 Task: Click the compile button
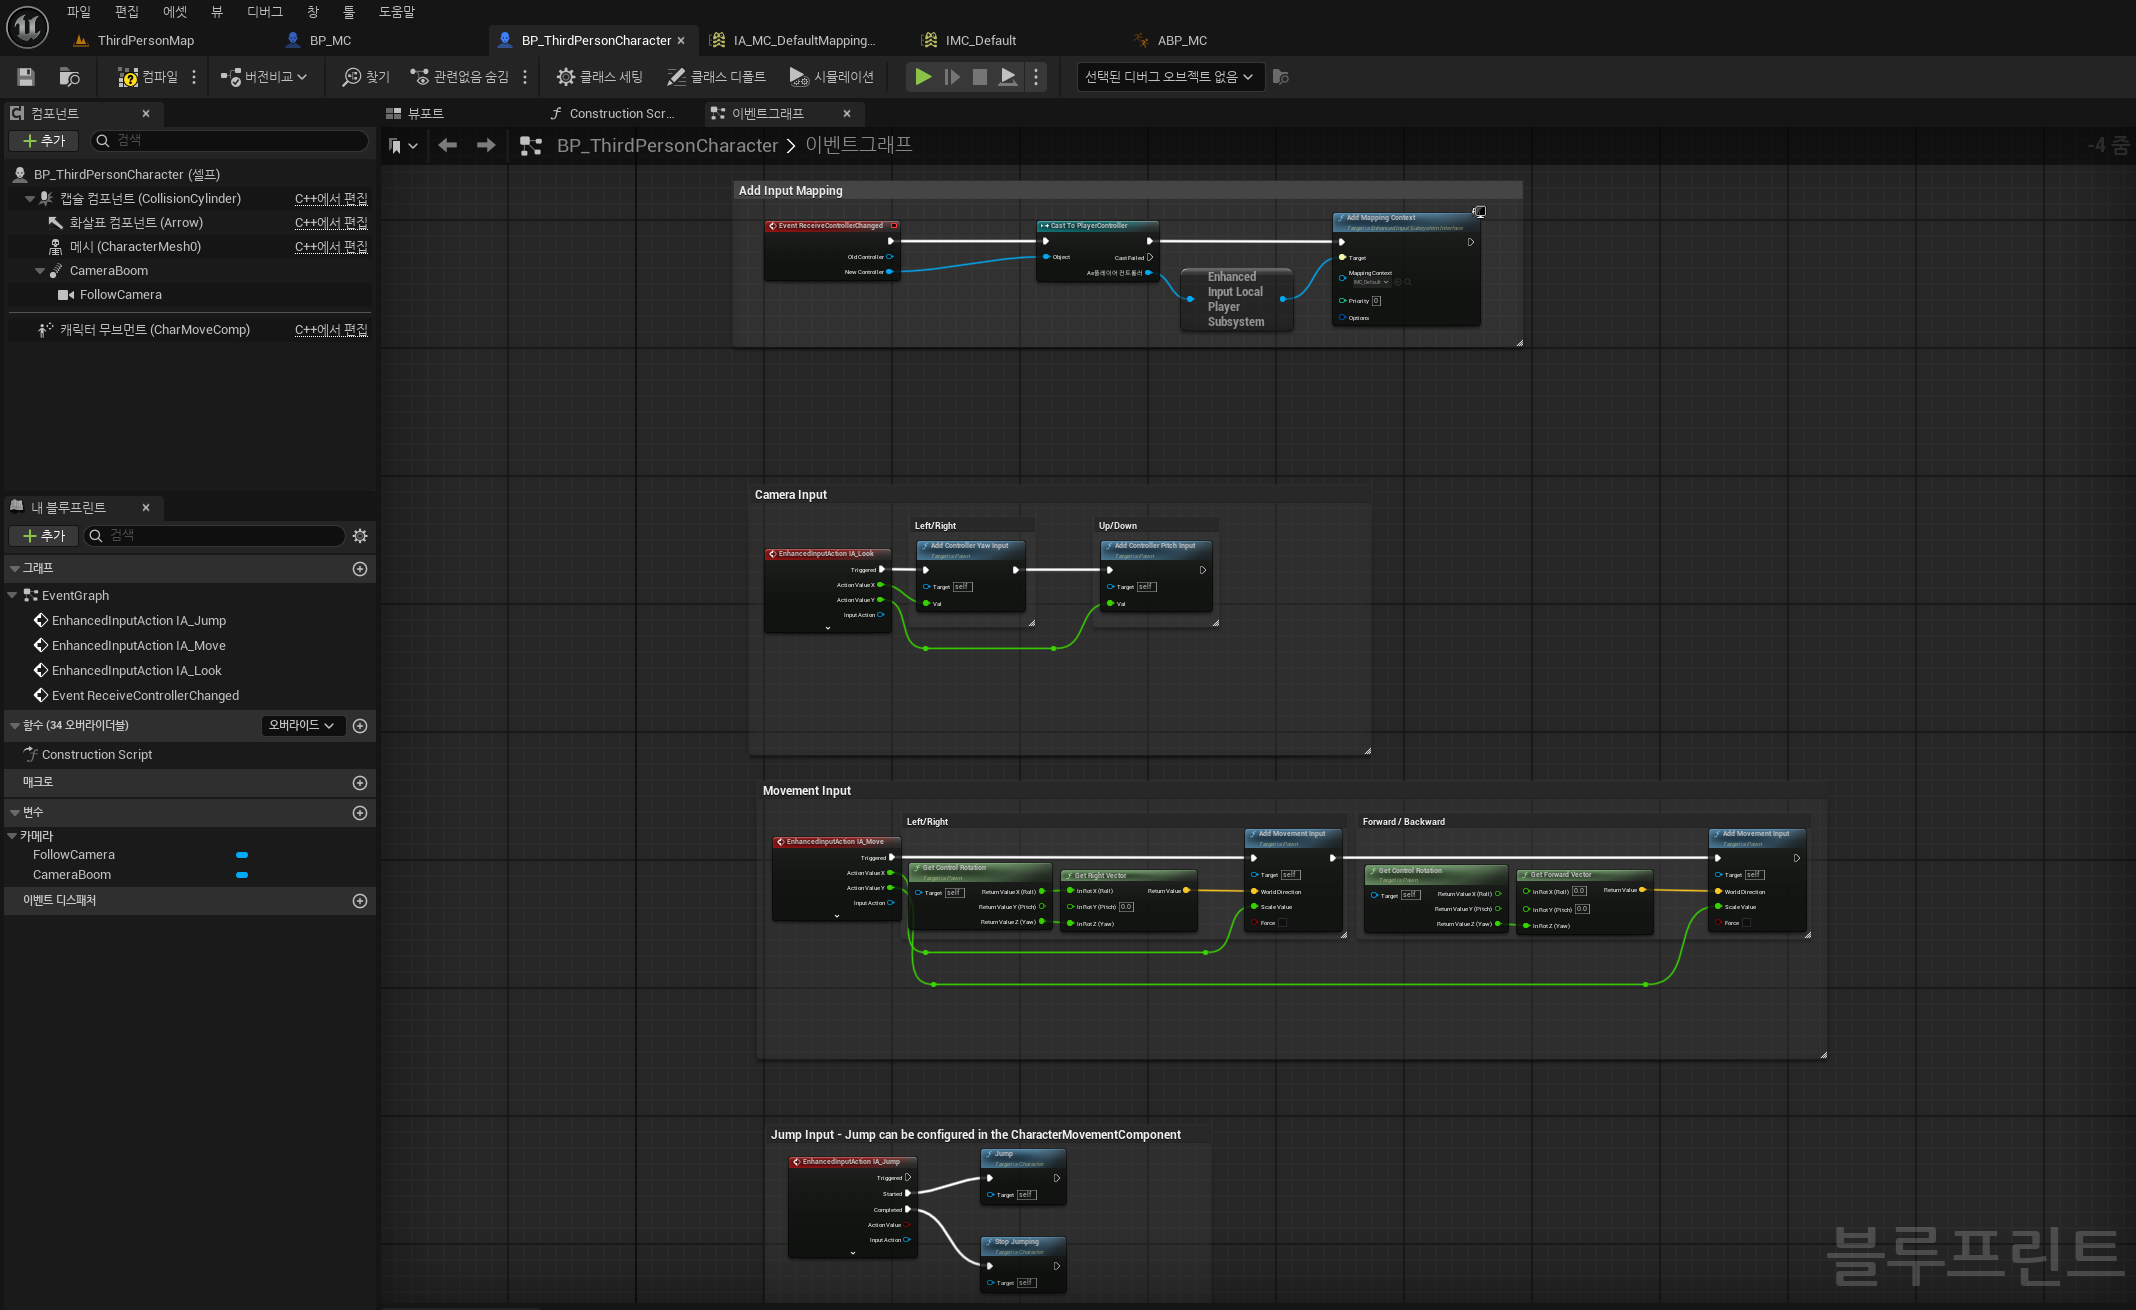[148, 77]
